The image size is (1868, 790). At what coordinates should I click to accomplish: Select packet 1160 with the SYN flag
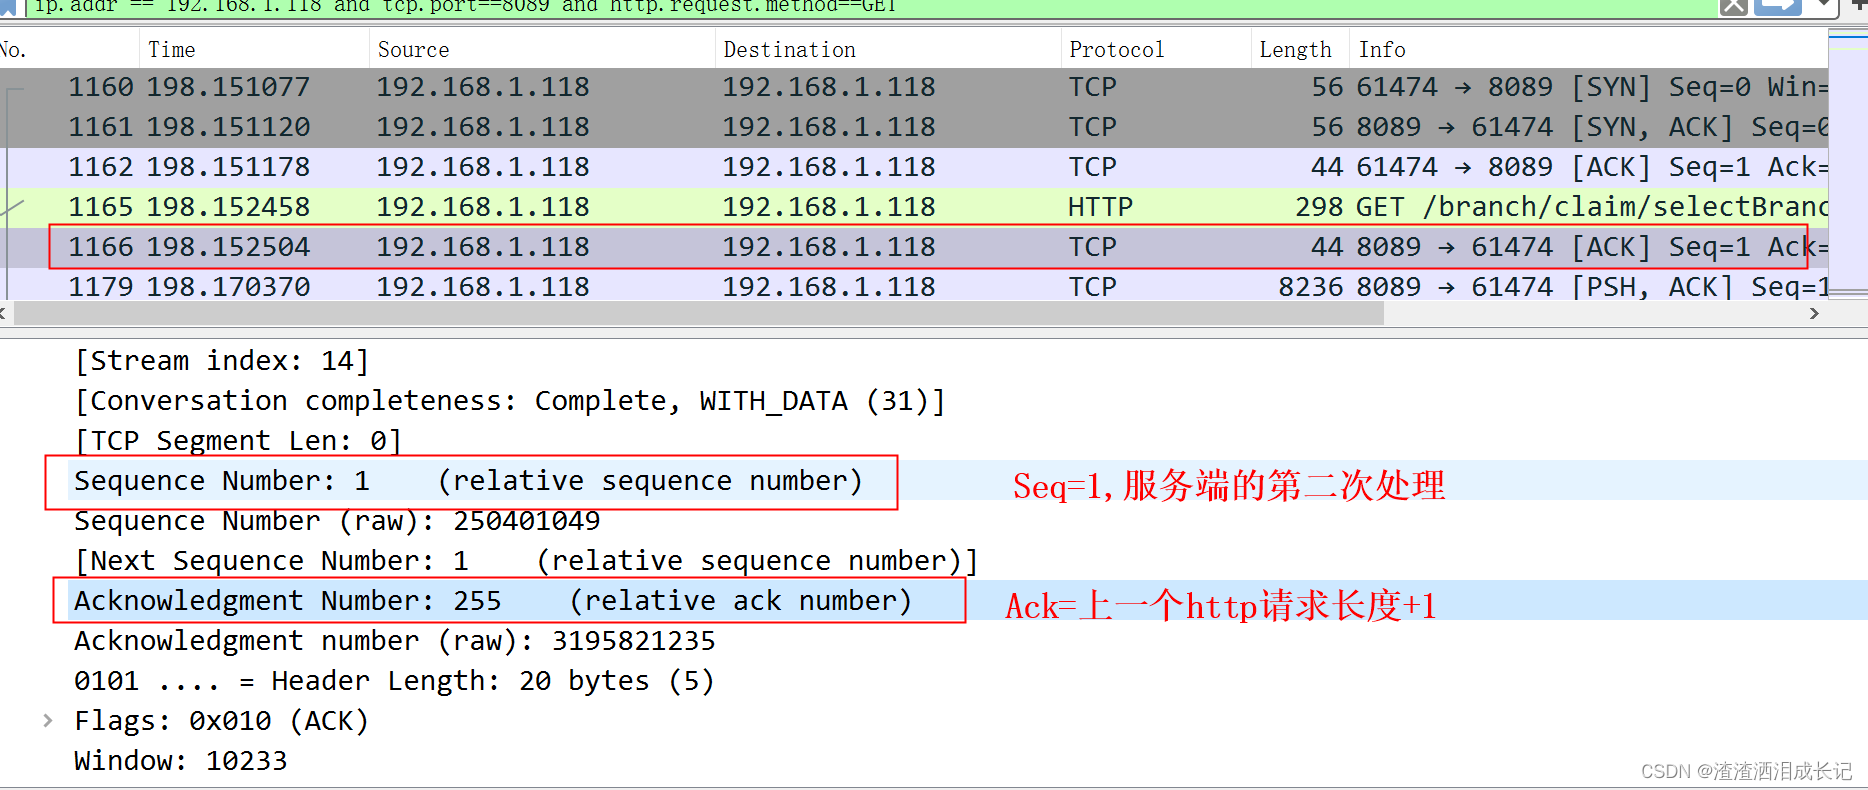coord(914,88)
